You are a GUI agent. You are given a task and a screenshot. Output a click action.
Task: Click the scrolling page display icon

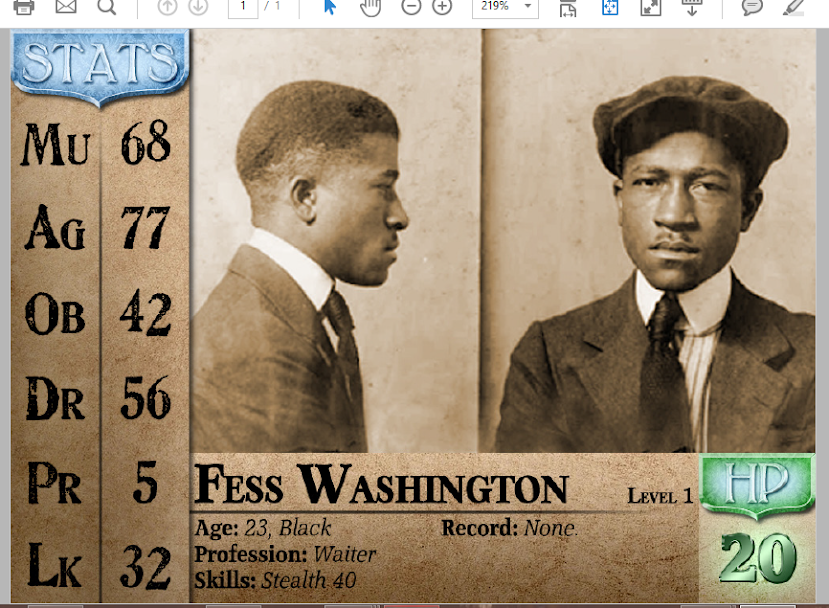(569, 8)
